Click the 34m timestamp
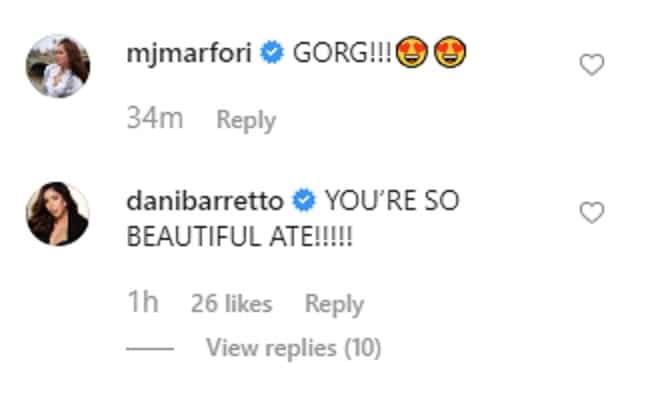 (155, 118)
